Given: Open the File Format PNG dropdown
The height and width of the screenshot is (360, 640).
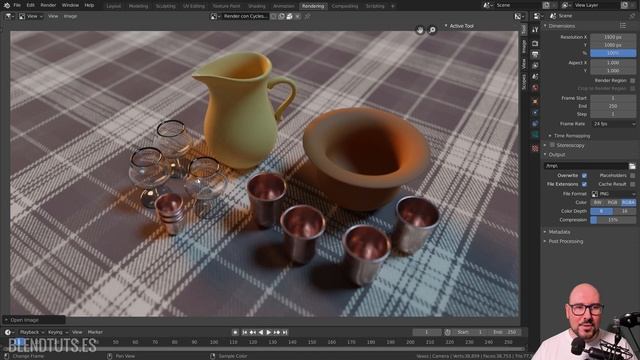Looking at the screenshot, I should (613, 194).
